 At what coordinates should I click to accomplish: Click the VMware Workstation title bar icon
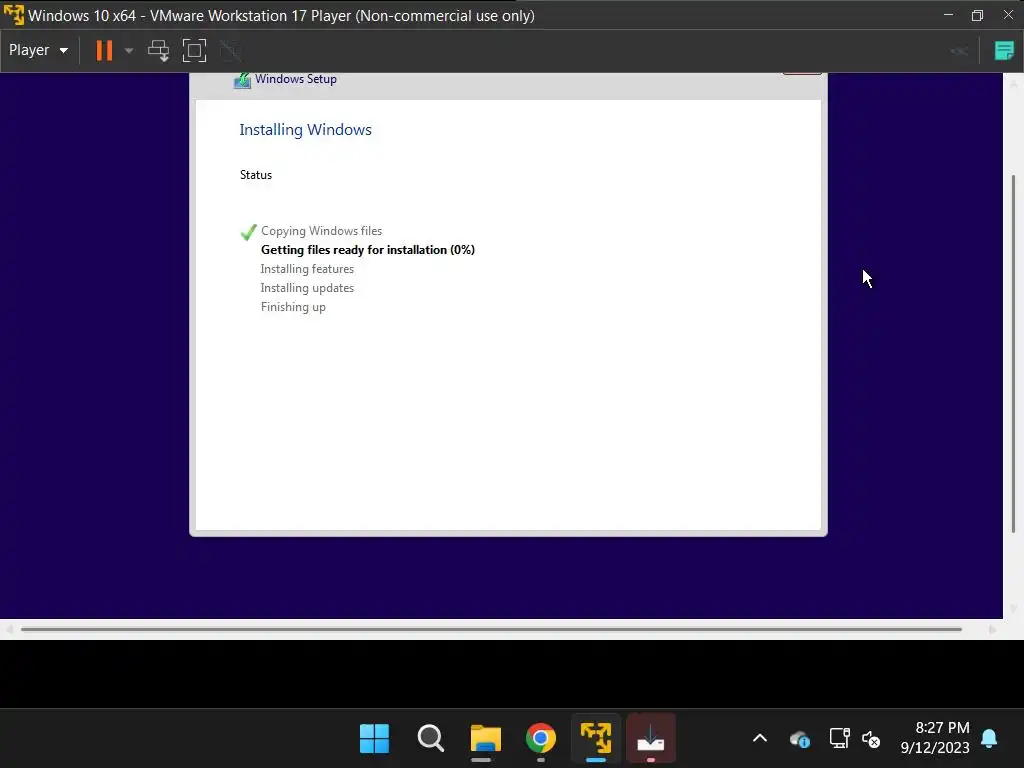pos(14,15)
